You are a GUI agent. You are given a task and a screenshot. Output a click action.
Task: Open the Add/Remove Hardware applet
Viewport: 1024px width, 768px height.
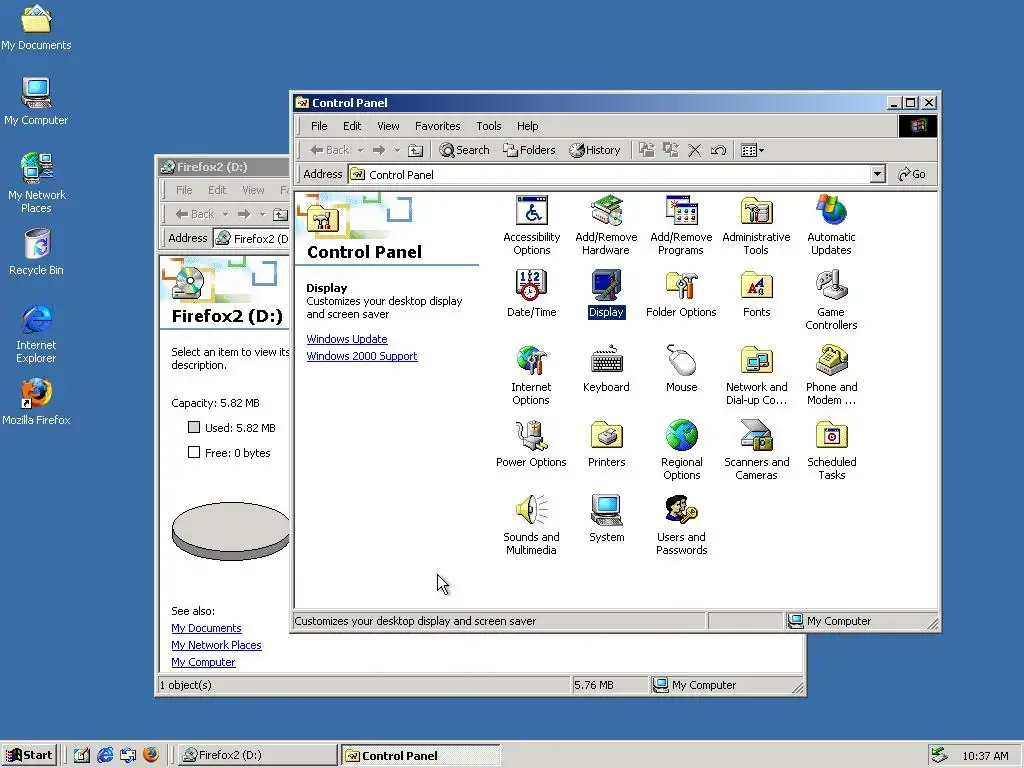pos(606,225)
